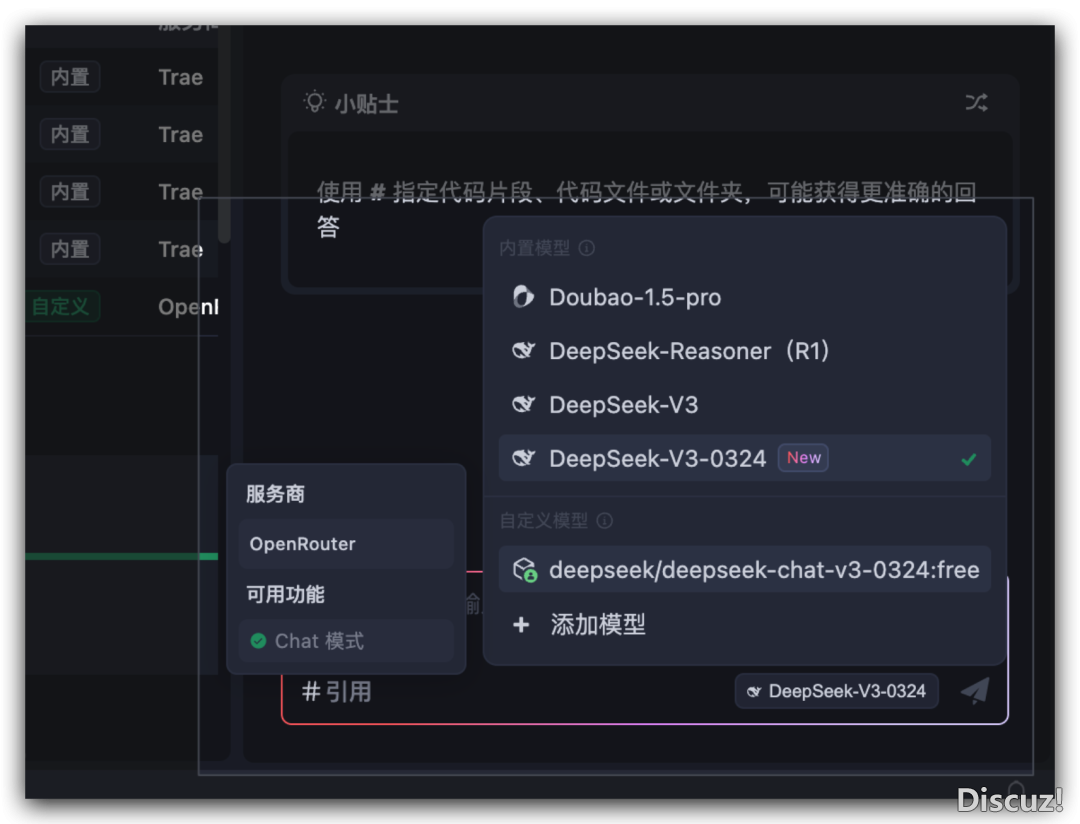
Task: Click custom model cube icon
Action: pos(525,570)
